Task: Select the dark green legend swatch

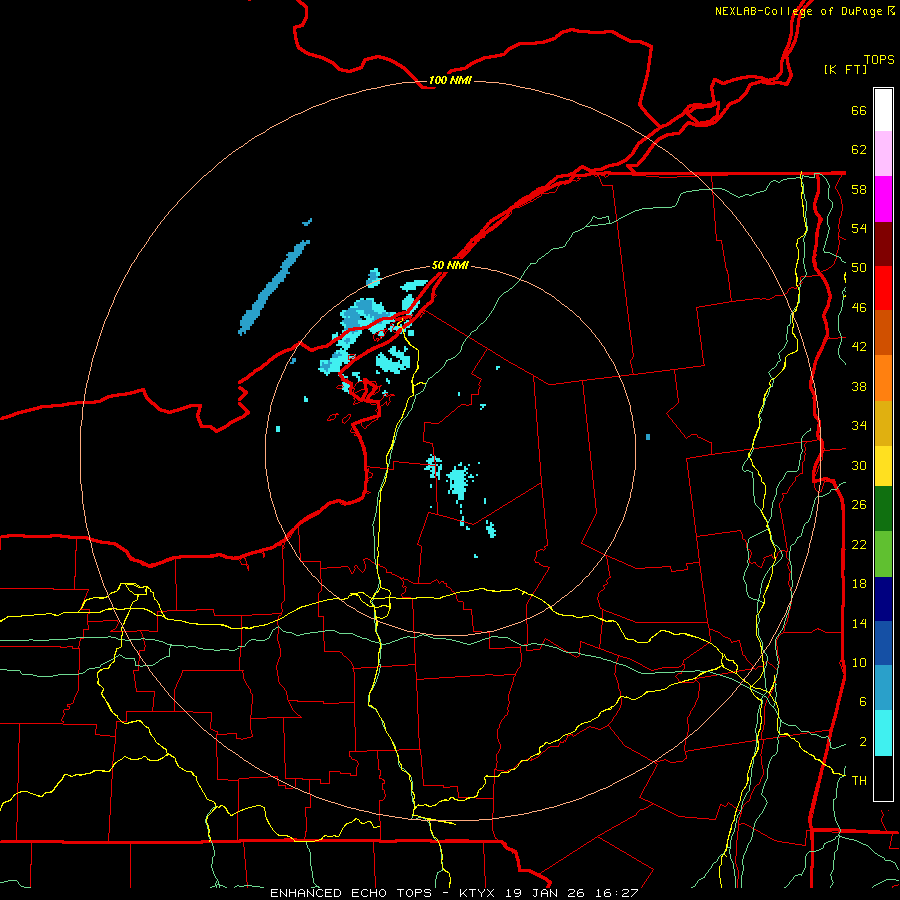Action: (883, 509)
